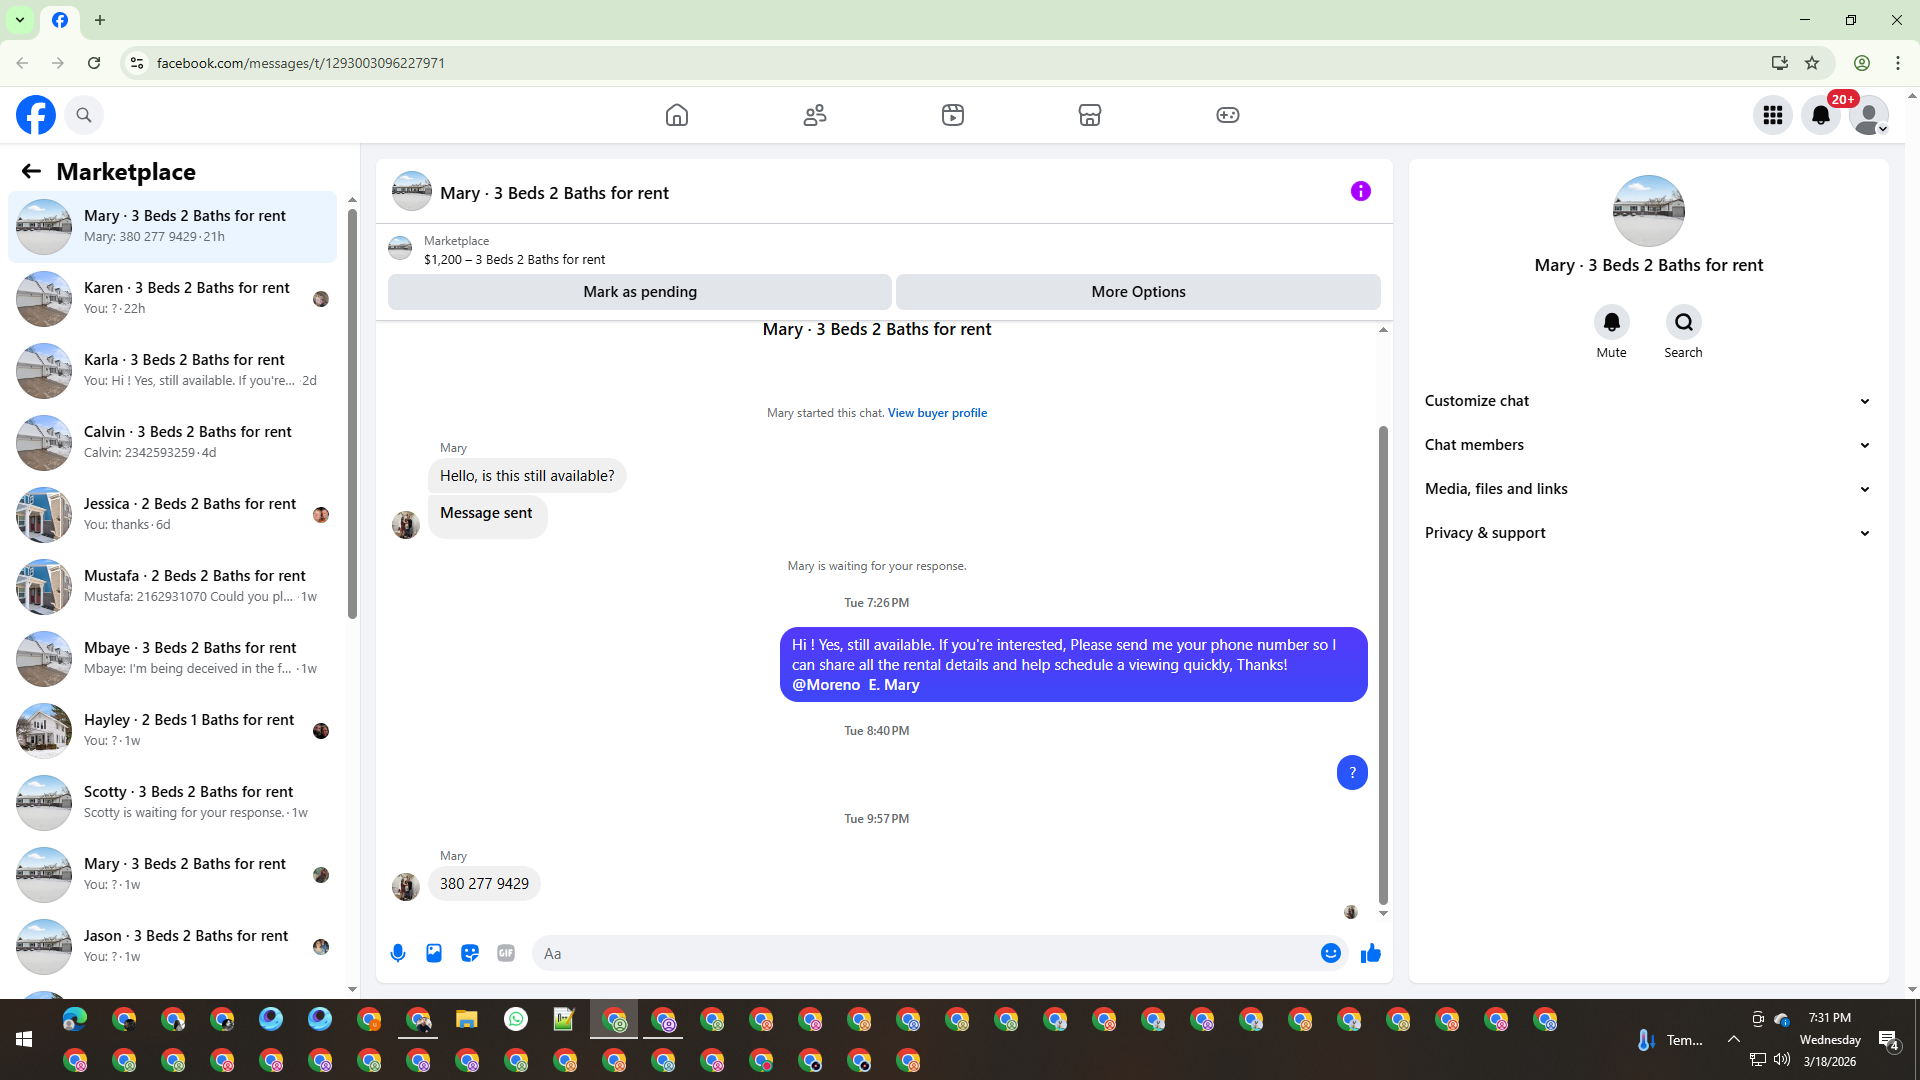Open the emoji picker in message box
Image resolution: width=1920 pixels, height=1080 pixels.
(1330, 953)
